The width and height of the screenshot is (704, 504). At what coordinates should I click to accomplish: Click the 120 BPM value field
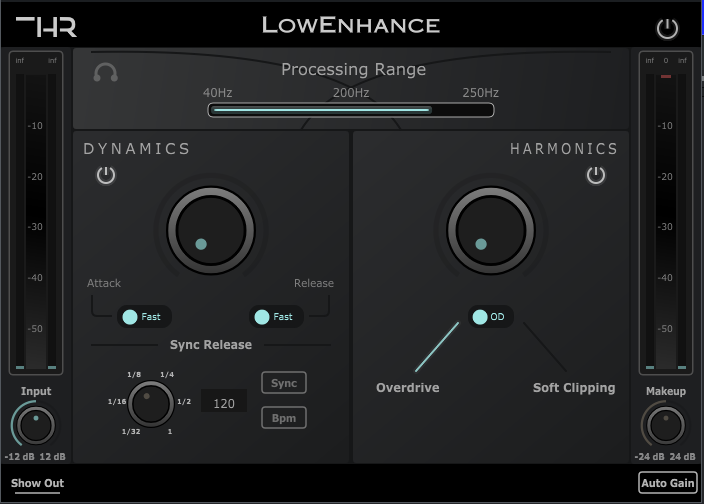[224, 403]
